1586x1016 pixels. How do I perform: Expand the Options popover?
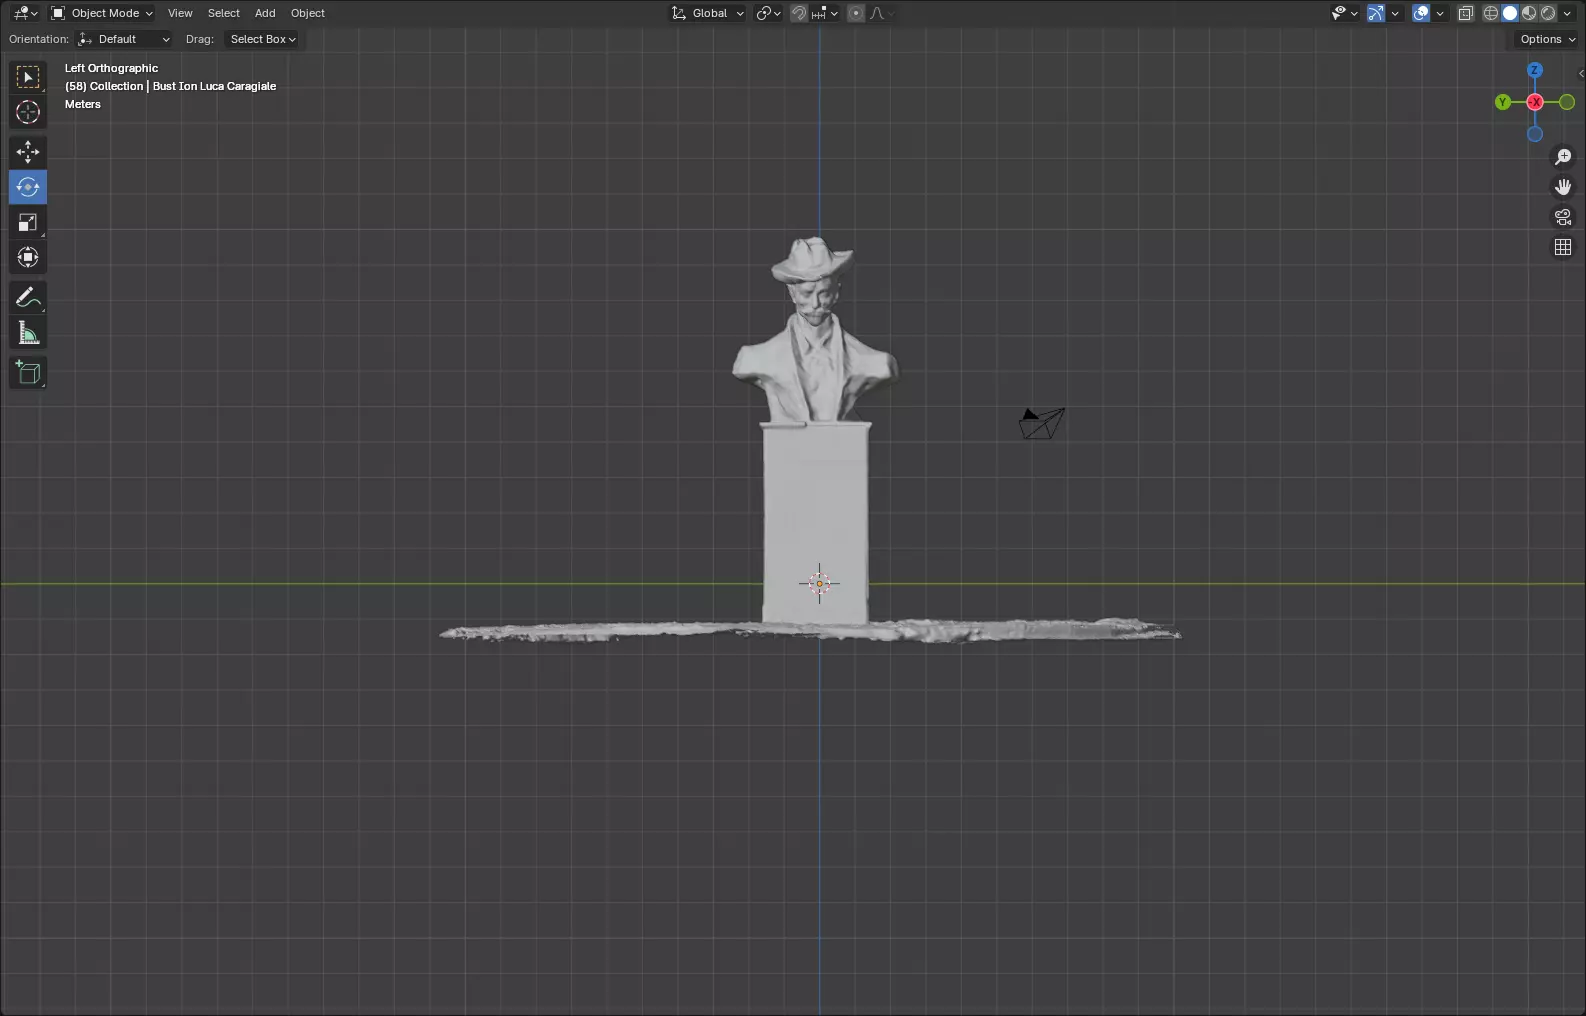(1547, 39)
